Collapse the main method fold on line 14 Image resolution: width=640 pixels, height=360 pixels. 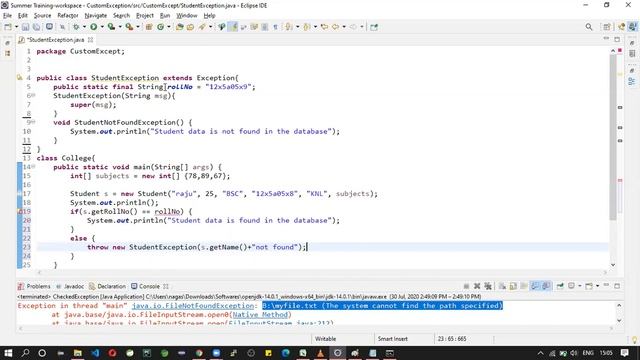(33, 167)
